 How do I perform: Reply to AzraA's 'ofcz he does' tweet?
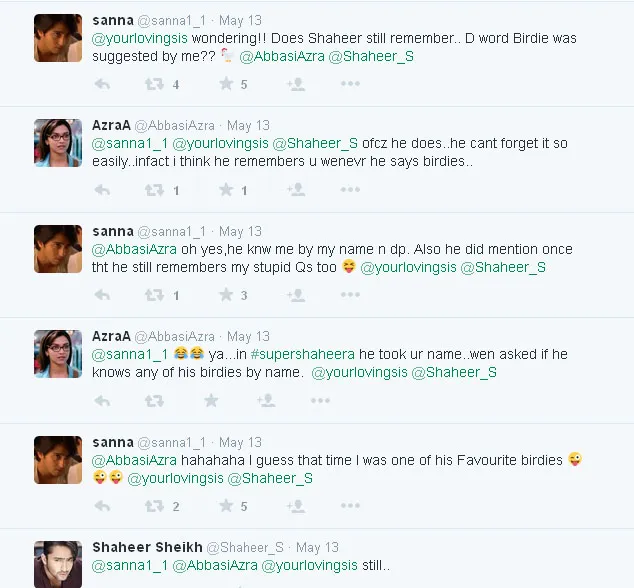tap(102, 190)
